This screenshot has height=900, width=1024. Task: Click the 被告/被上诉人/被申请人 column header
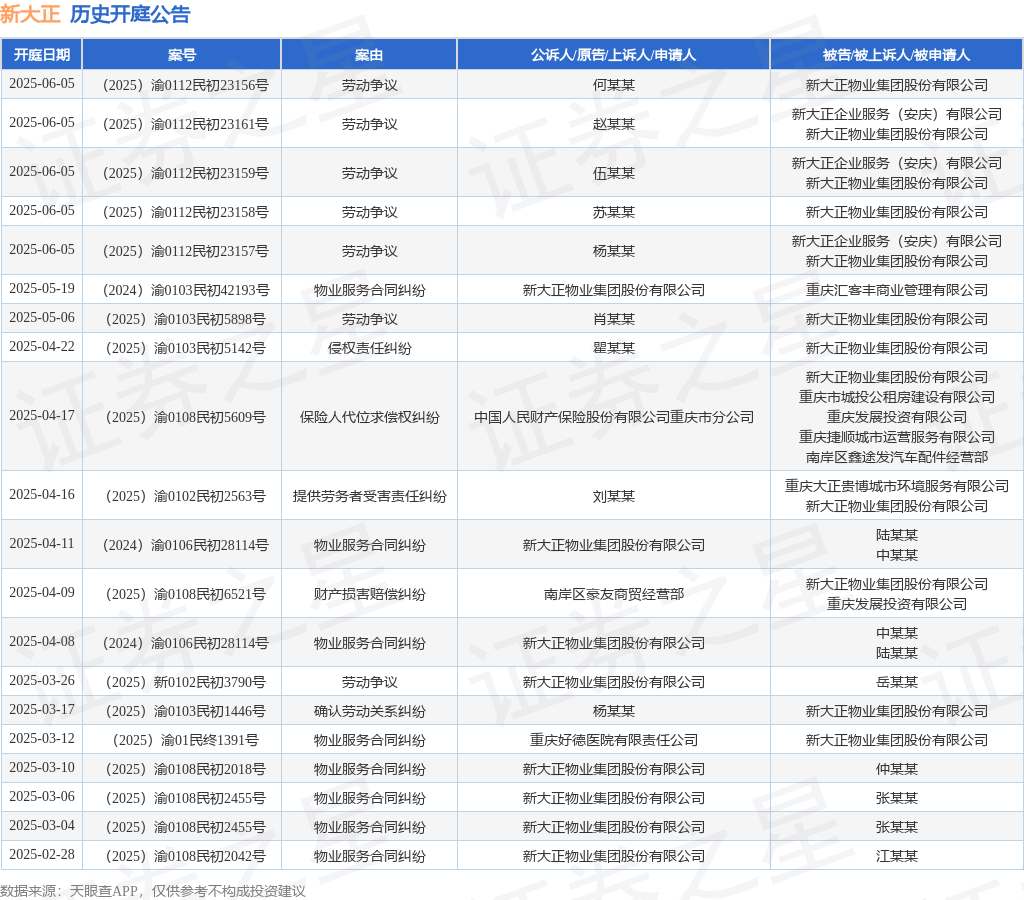tap(896, 55)
